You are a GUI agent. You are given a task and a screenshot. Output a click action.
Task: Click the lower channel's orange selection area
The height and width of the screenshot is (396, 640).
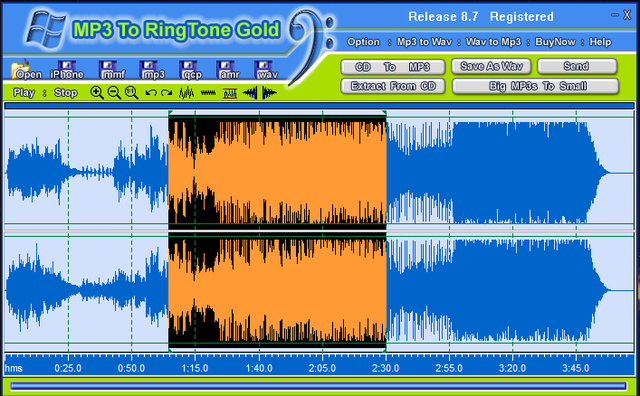pos(278,290)
